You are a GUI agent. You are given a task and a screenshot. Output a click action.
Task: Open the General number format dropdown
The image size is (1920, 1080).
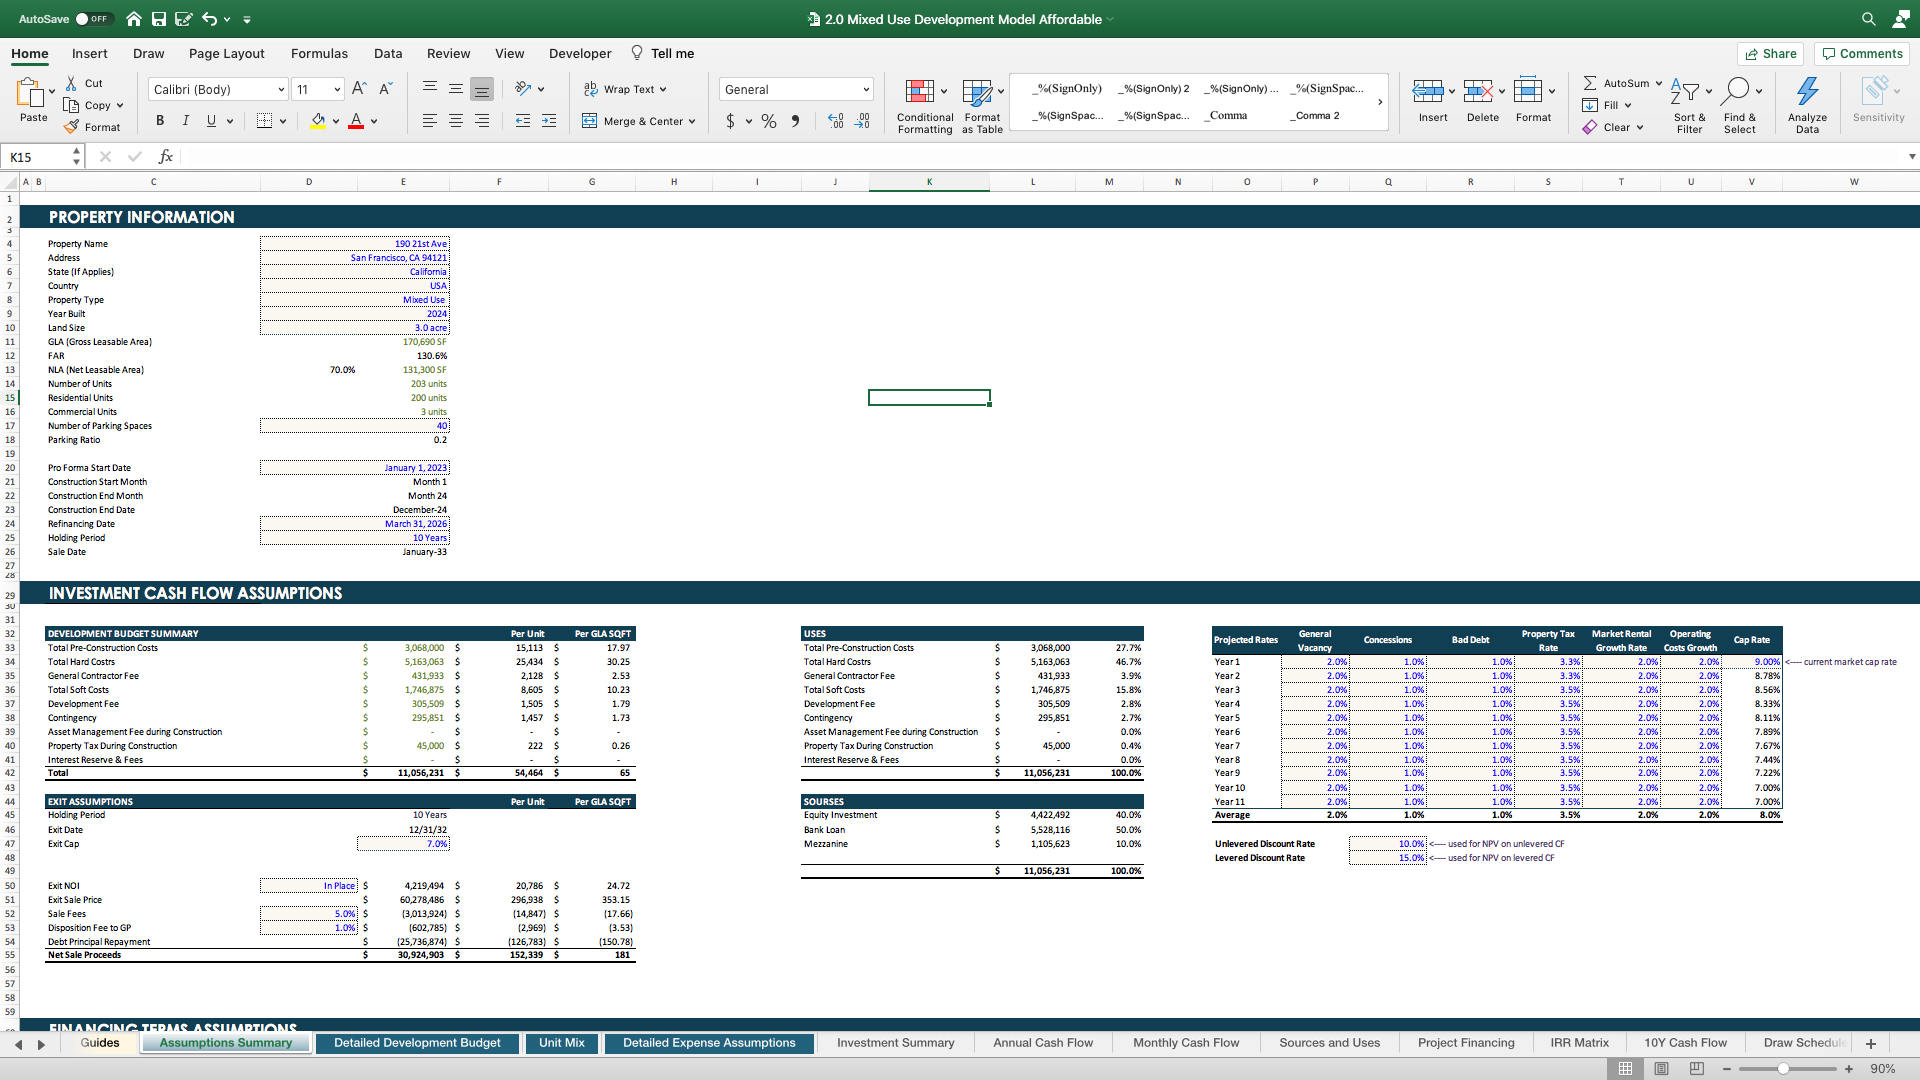(x=866, y=89)
